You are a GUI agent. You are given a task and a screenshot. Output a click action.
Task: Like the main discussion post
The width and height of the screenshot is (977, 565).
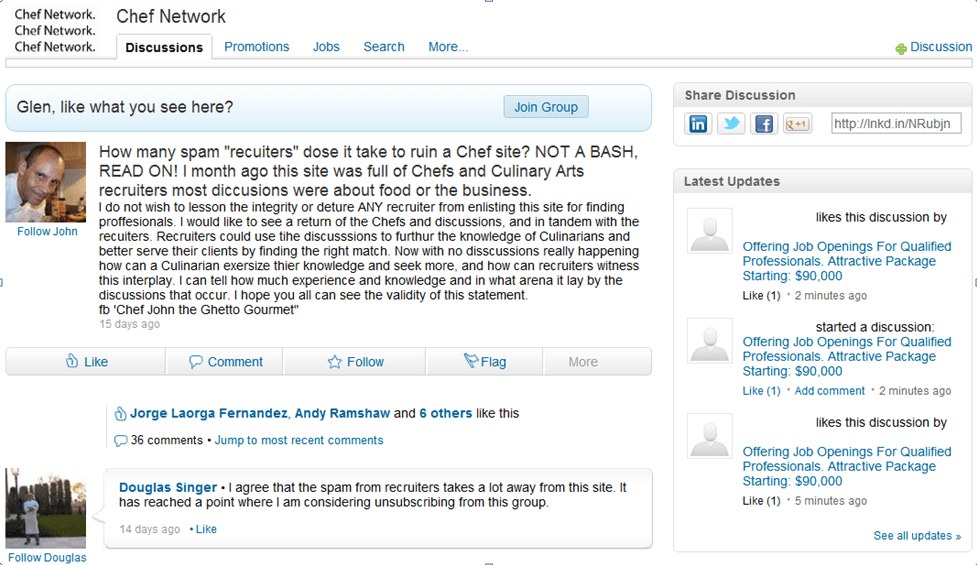pyautogui.click(x=86, y=362)
